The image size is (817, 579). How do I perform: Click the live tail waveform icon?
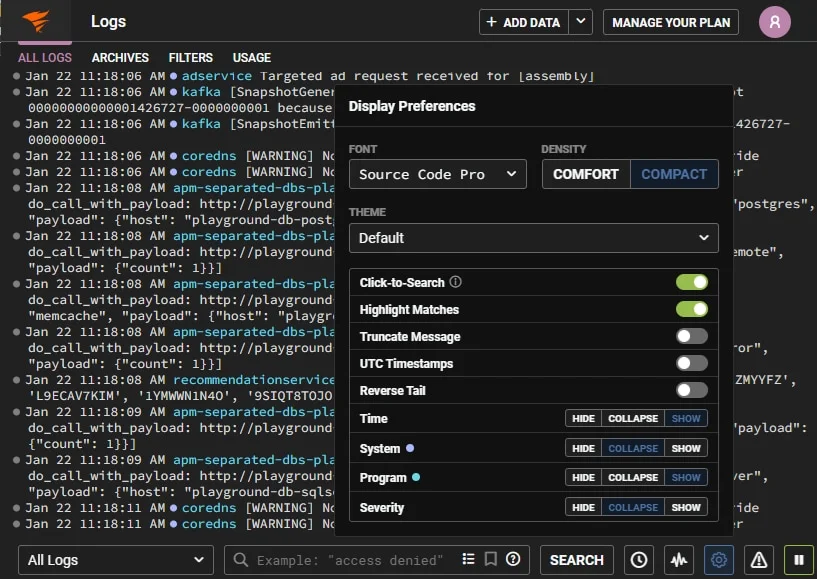coord(678,560)
